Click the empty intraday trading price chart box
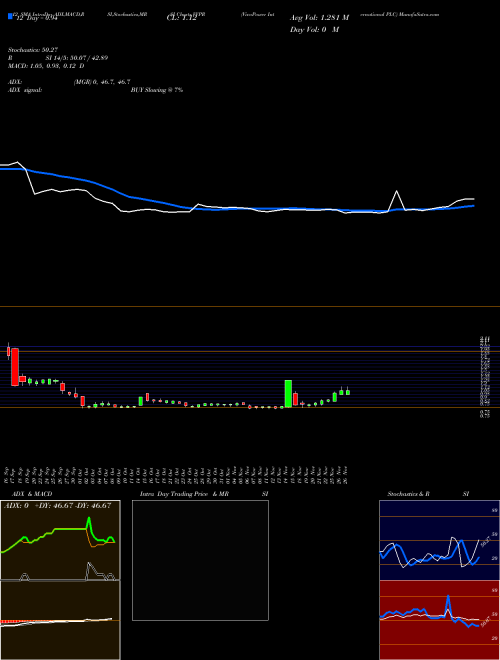 200,560
